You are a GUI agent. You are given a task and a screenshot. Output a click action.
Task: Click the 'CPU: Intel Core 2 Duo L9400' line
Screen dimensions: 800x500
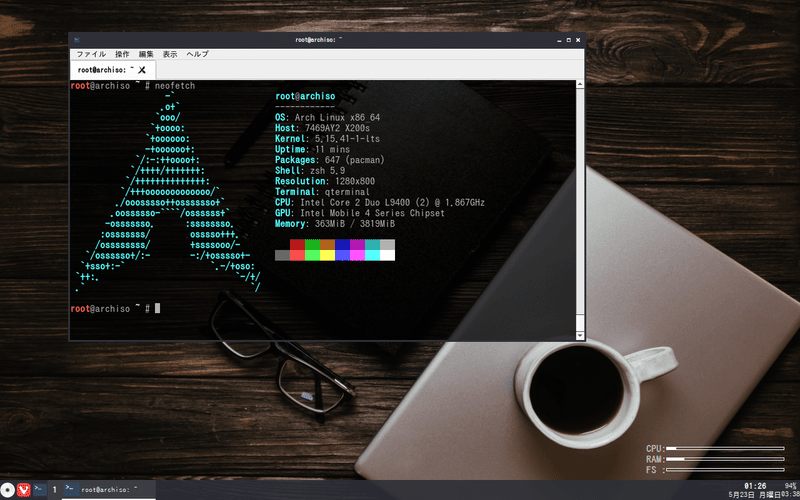[x=380, y=203]
